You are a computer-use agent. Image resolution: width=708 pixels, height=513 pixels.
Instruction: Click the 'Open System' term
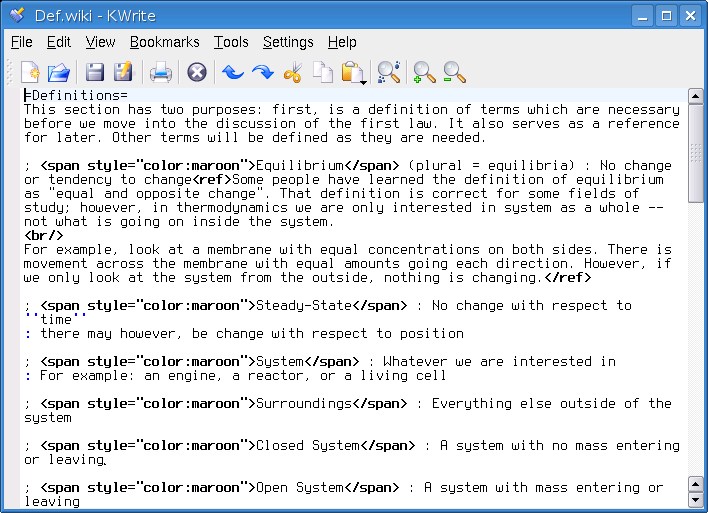click(300, 487)
